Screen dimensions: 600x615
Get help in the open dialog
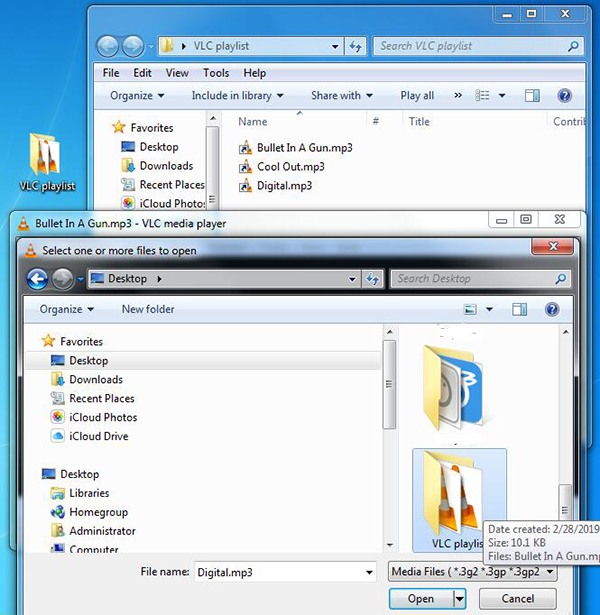click(552, 309)
